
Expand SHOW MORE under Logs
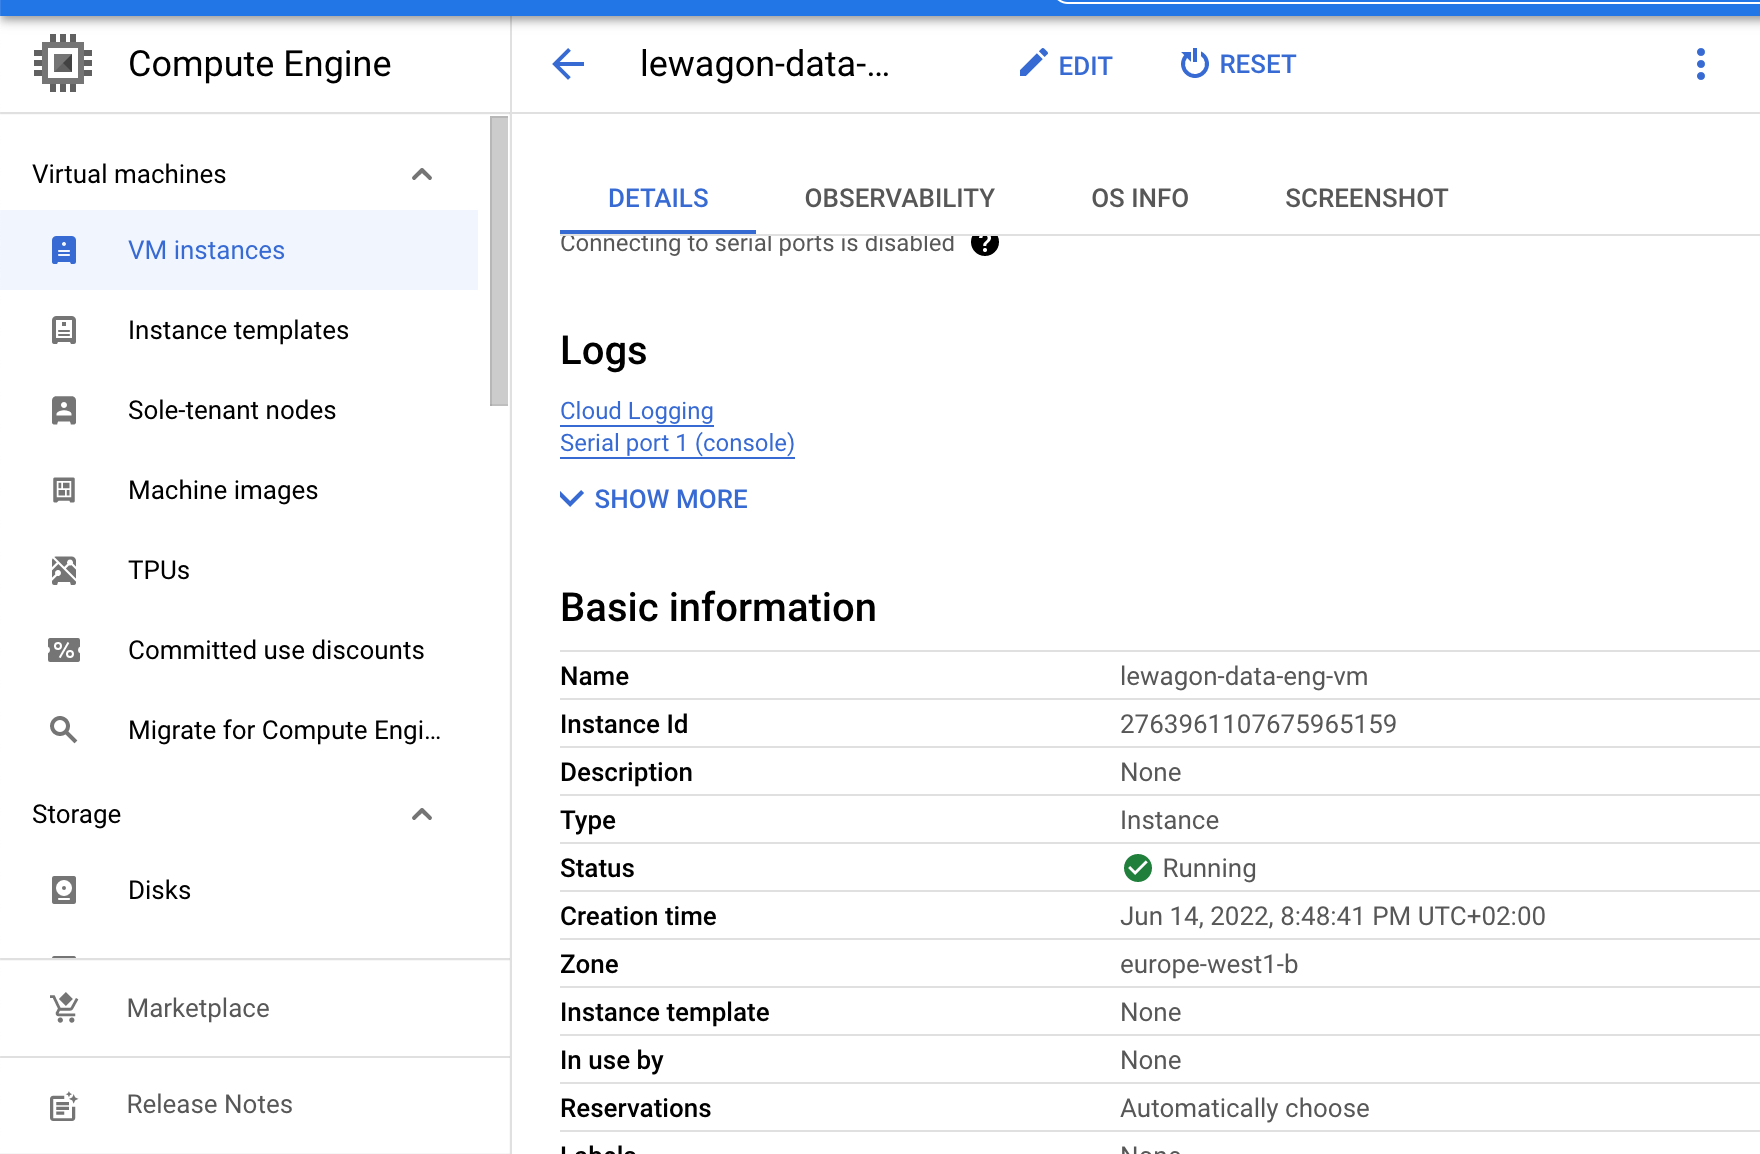[654, 499]
